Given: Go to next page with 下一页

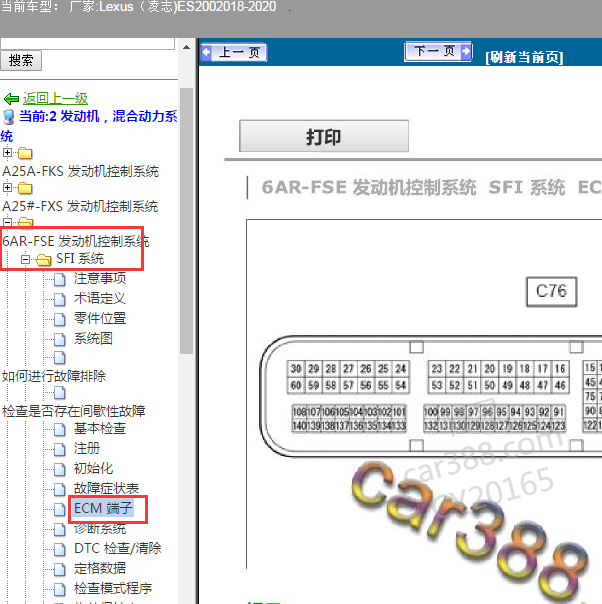Looking at the screenshot, I should click(438, 51).
